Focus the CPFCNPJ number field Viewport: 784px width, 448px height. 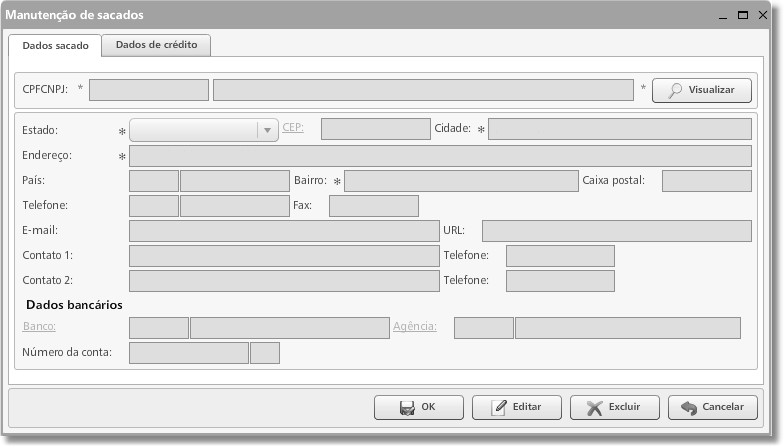point(149,90)
